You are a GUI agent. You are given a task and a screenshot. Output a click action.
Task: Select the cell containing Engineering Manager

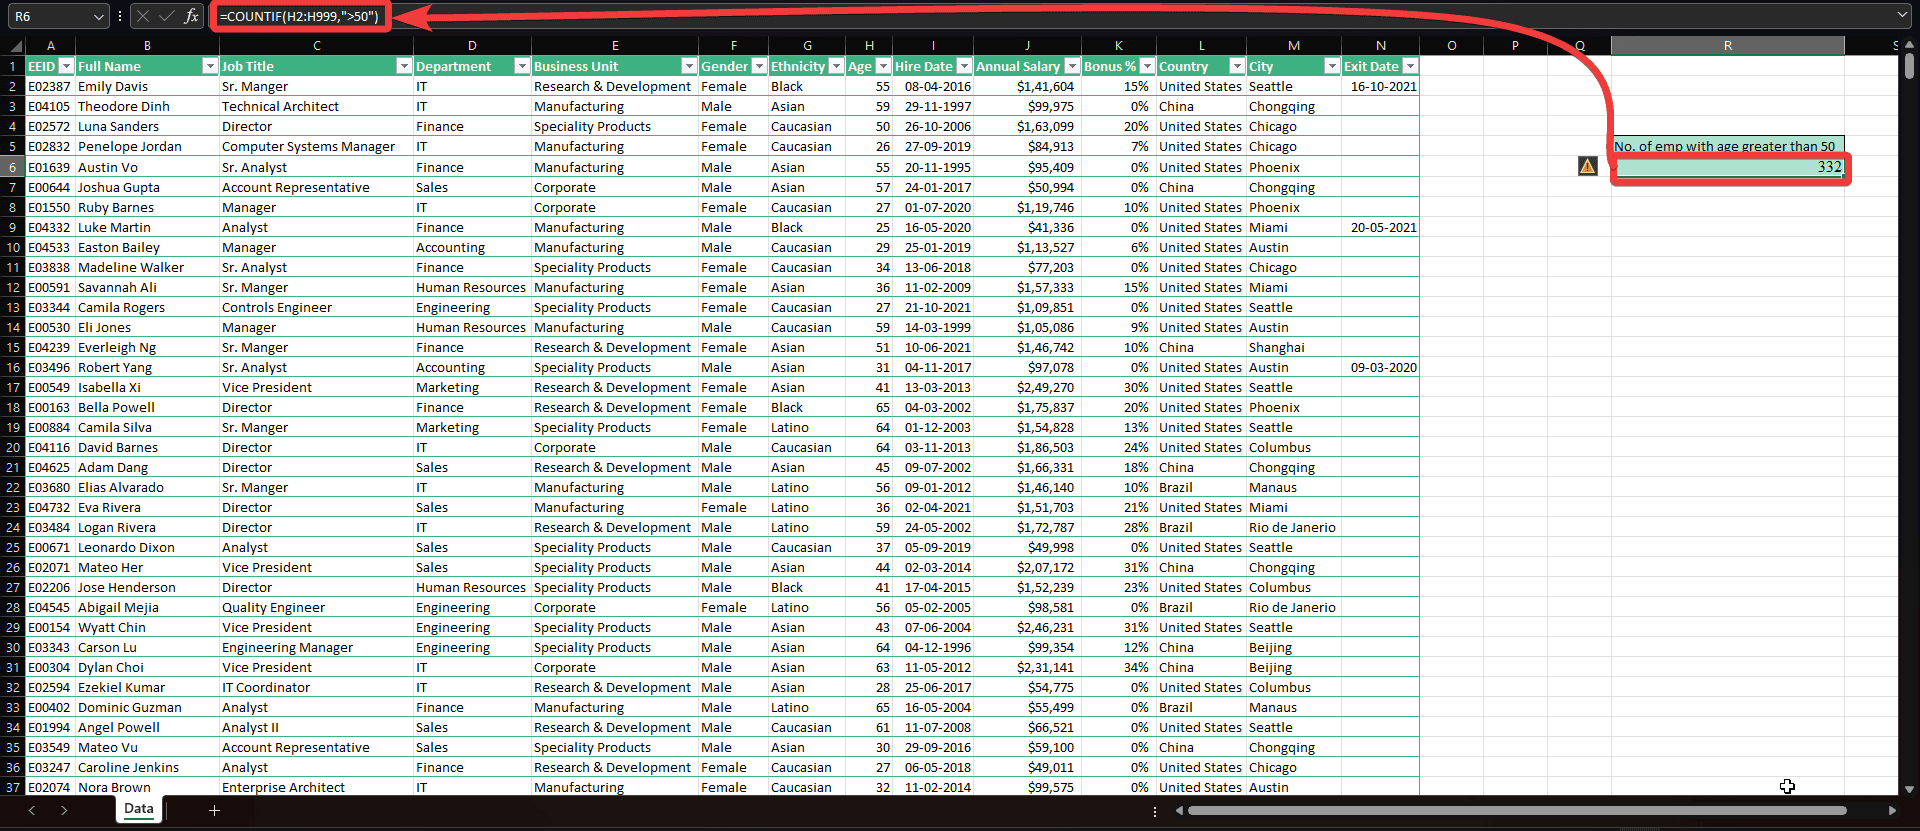[316, 647]
